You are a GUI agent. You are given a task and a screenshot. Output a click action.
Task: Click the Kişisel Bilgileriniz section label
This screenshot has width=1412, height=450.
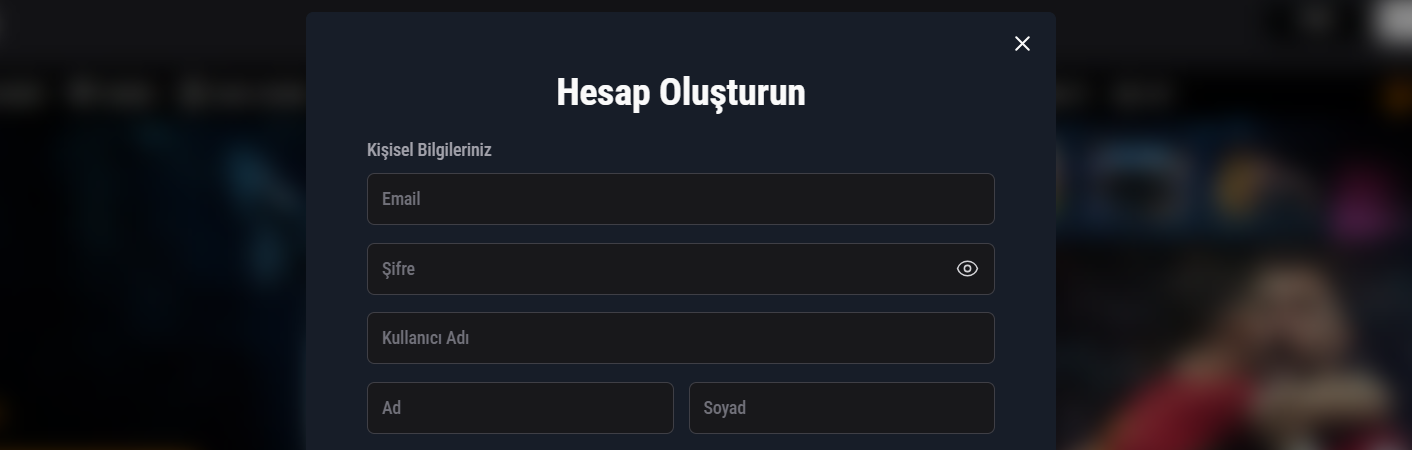click(429, 150)
